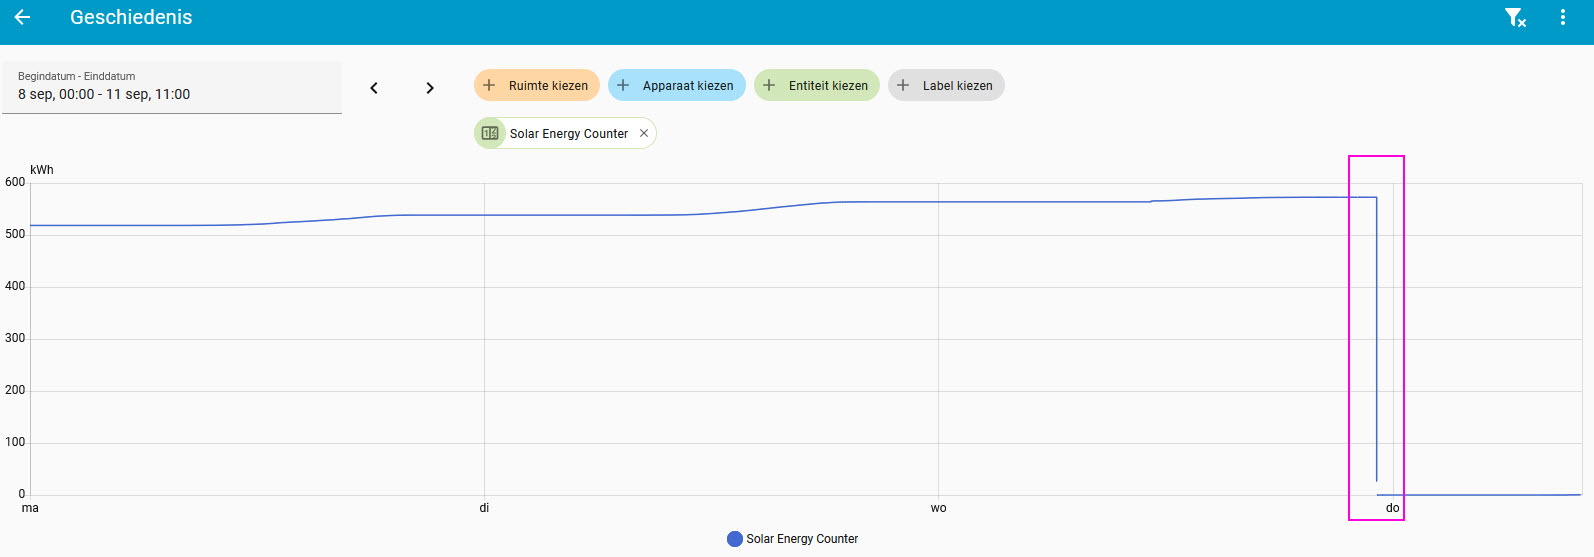Remove the Solar Energy Counter chip

(644, 133)
